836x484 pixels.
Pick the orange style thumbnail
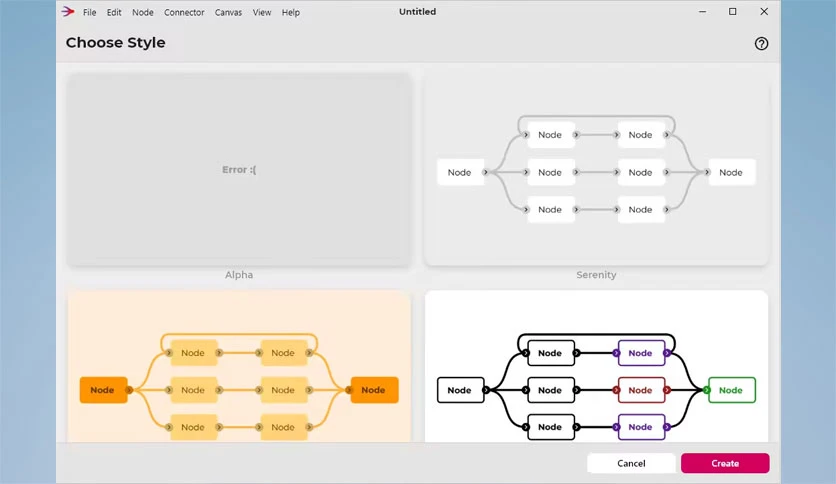[239, 367]
